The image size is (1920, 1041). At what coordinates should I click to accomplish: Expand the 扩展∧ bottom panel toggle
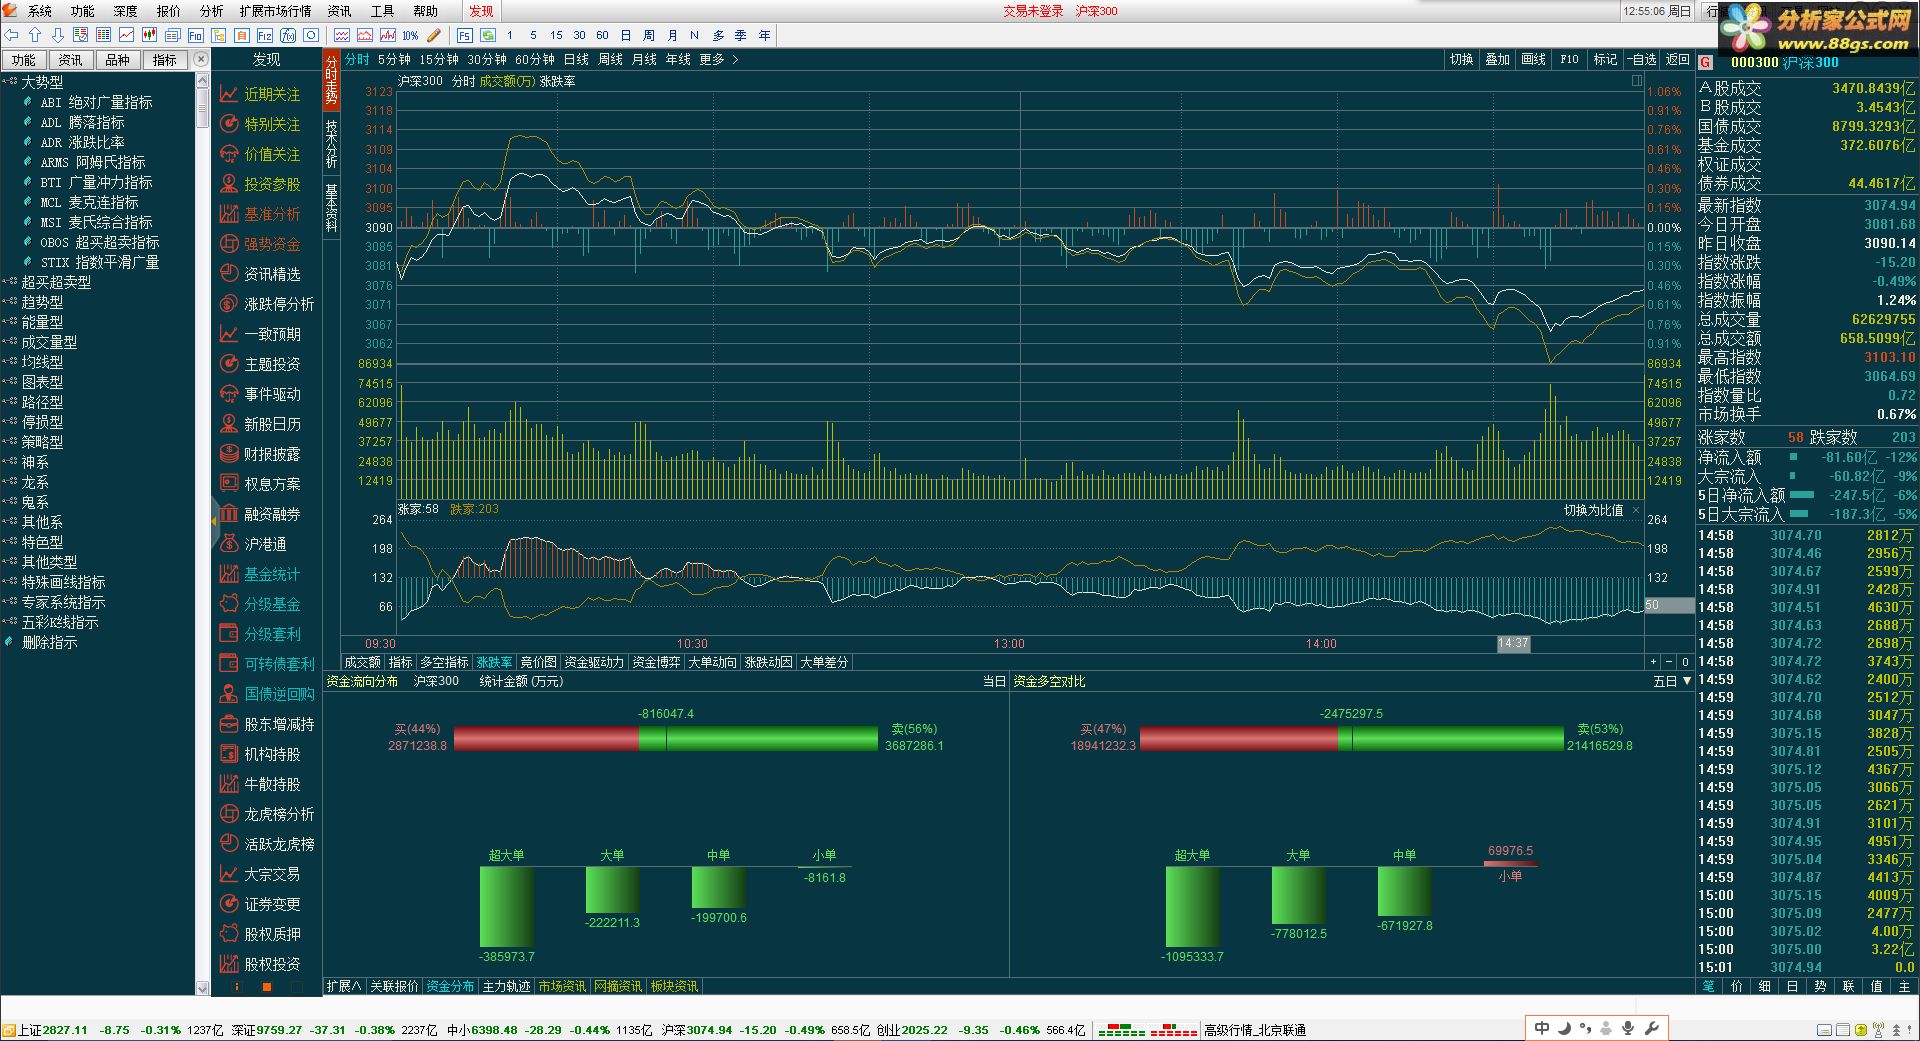click(344, 986)
